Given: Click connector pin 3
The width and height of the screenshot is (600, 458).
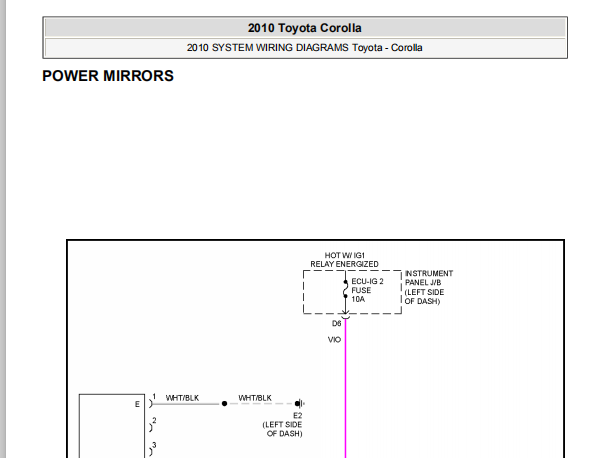Looking at the screenshot, I should (x=152, y=449).
